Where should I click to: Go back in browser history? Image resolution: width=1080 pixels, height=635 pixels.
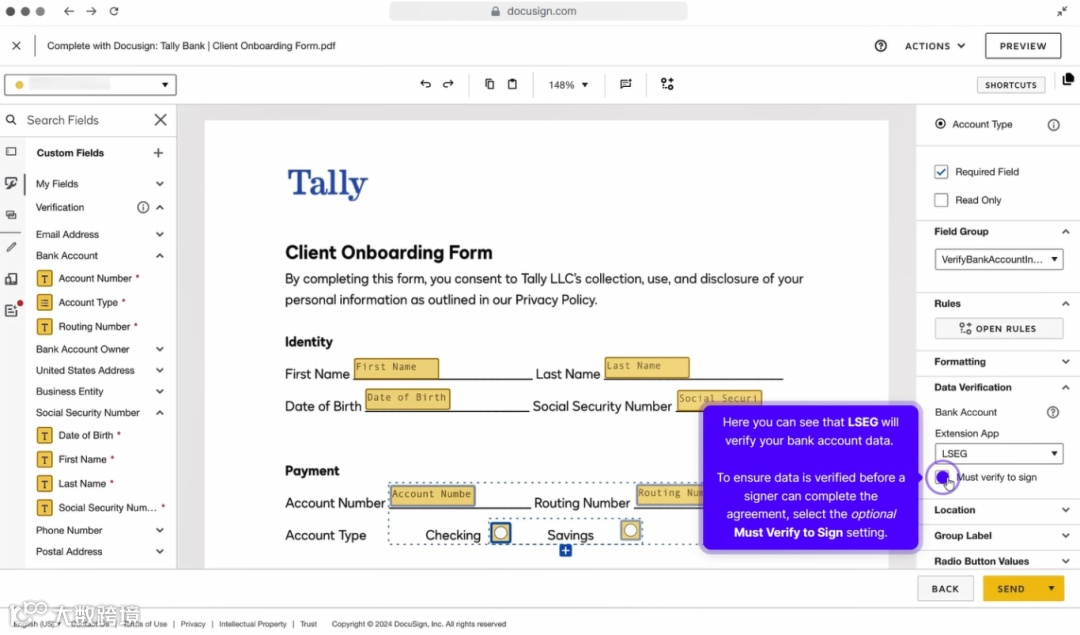pos(69,11)
